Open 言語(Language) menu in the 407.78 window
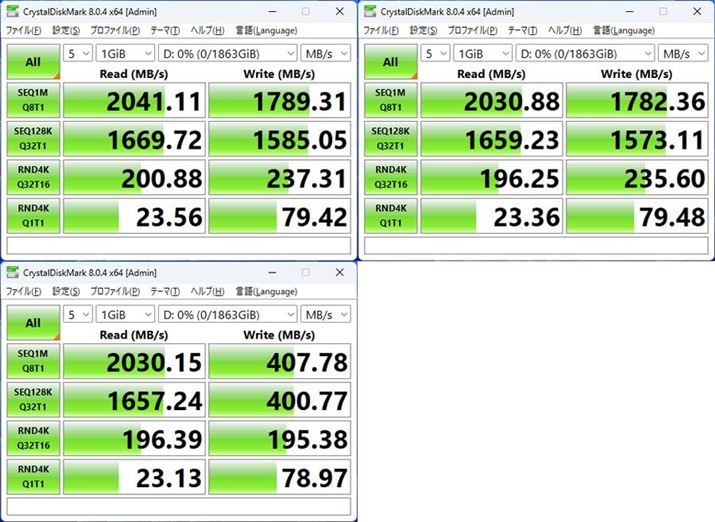Viewport: 715px width, 522px height. coord(266,291)
